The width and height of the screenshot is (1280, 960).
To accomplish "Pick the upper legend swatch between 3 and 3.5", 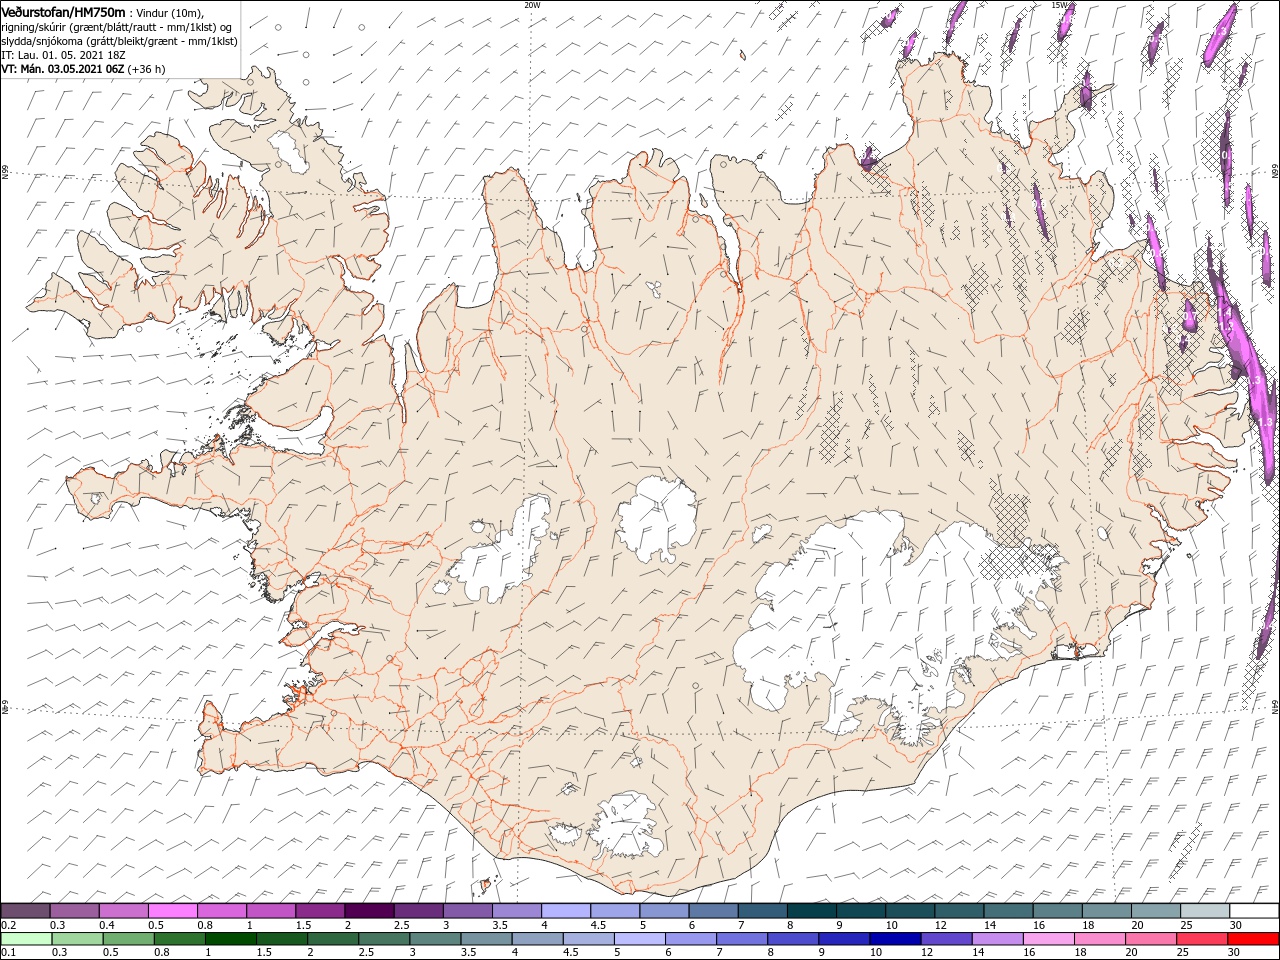I will 467,911.
